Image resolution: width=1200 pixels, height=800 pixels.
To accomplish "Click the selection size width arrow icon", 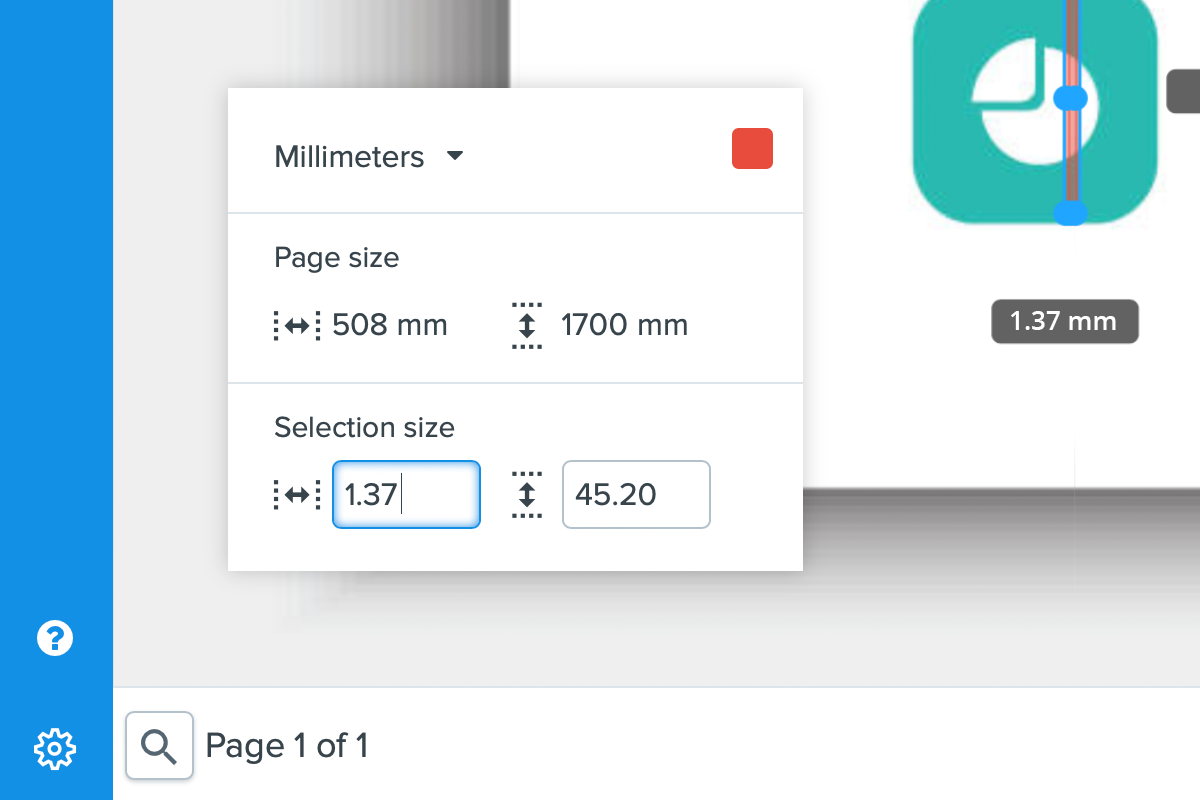I will point(296,494).
